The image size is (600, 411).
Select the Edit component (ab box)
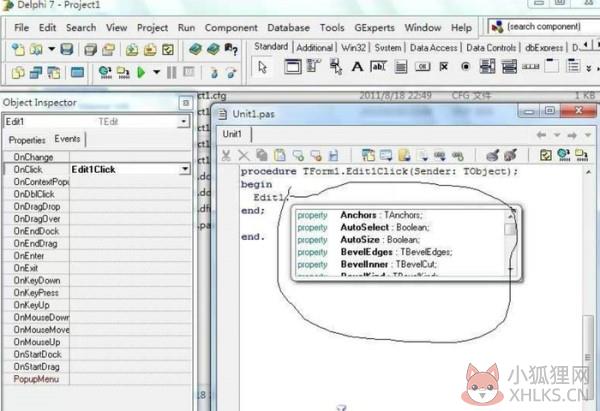(x=378, y=67)
